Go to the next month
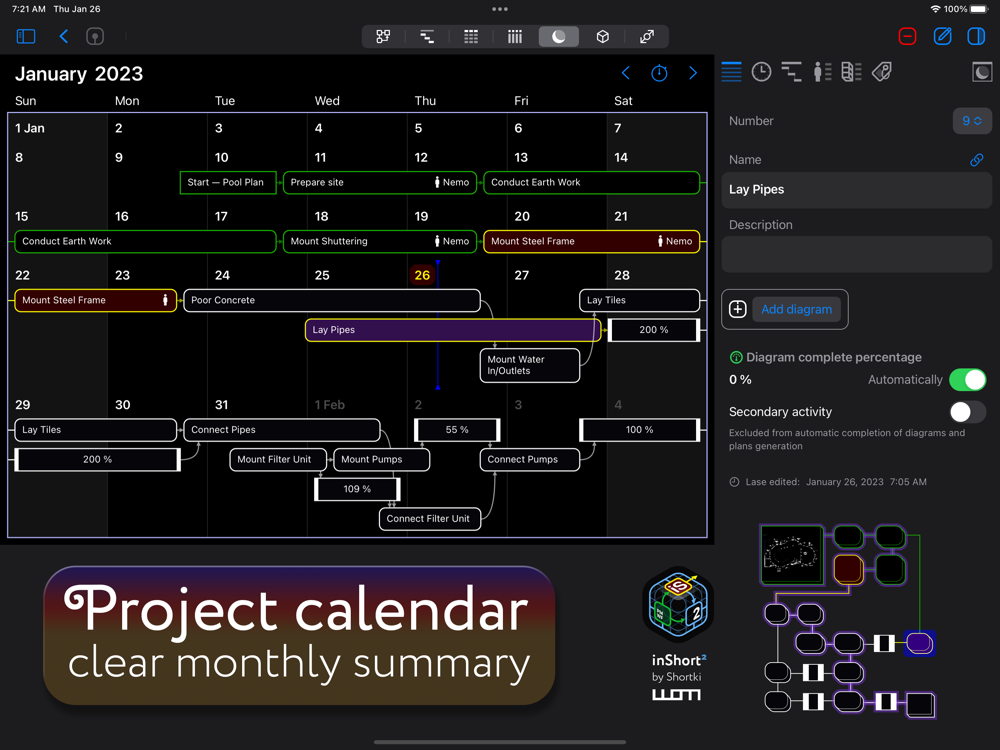1000x750 pixels. click(x=693, y=73)
